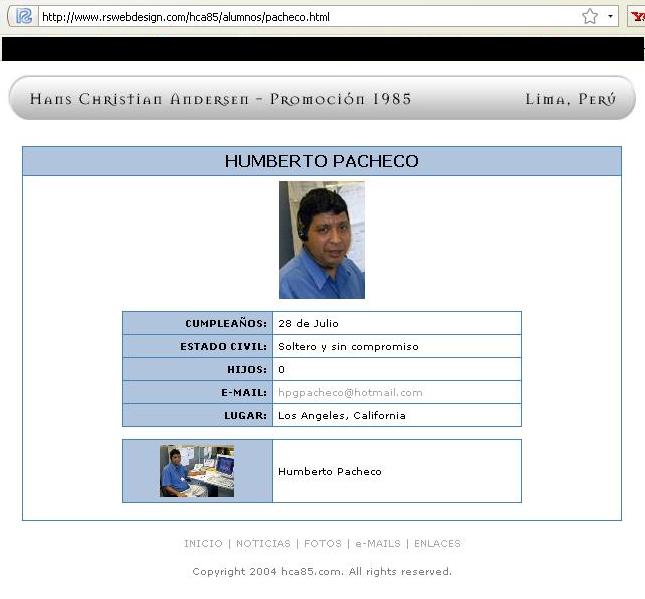The image size is (645, 599).
Task: Open the address bar history dropdown arrow
Action: point(610,16)
